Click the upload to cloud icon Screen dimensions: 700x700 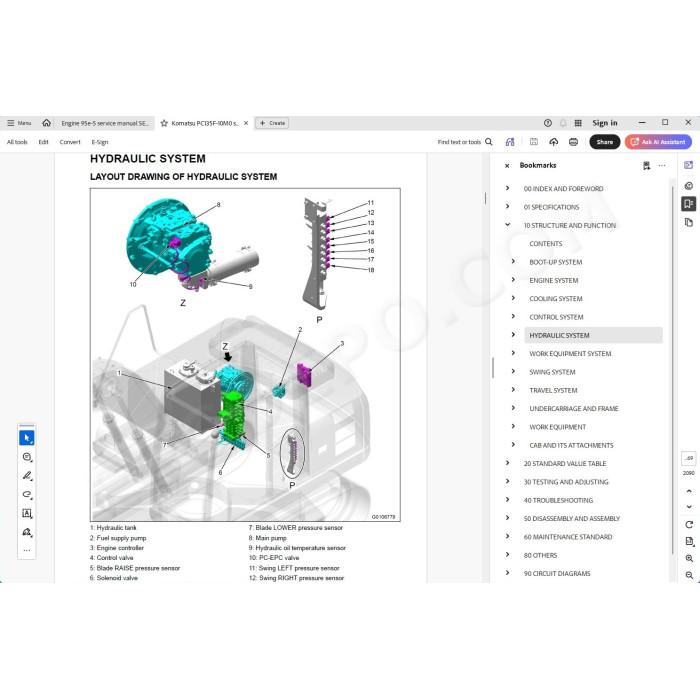click(554, 142)
